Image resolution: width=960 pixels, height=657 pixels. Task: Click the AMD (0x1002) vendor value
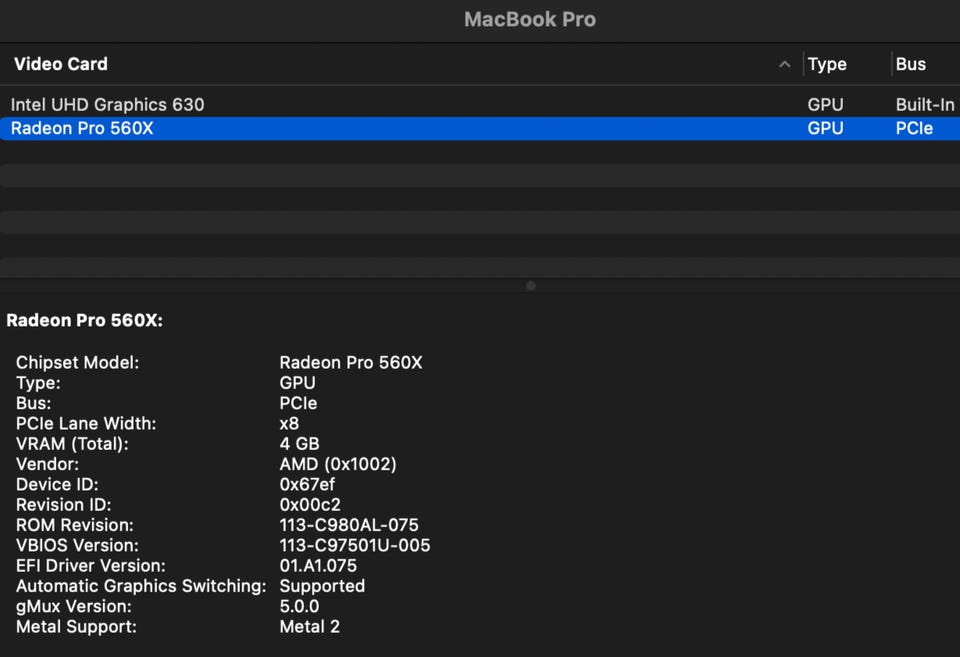pos(338,464)
